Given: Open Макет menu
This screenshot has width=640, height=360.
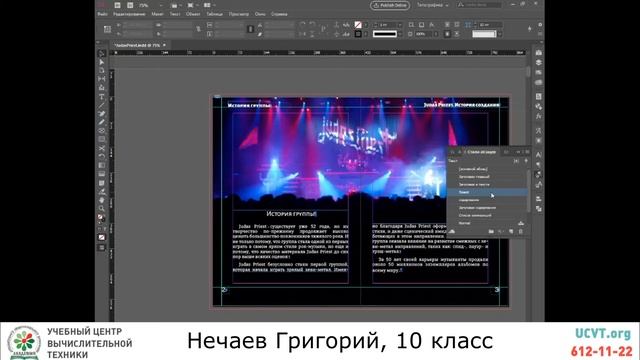Looking at the screenshot, I should click(x=157, y=14).
